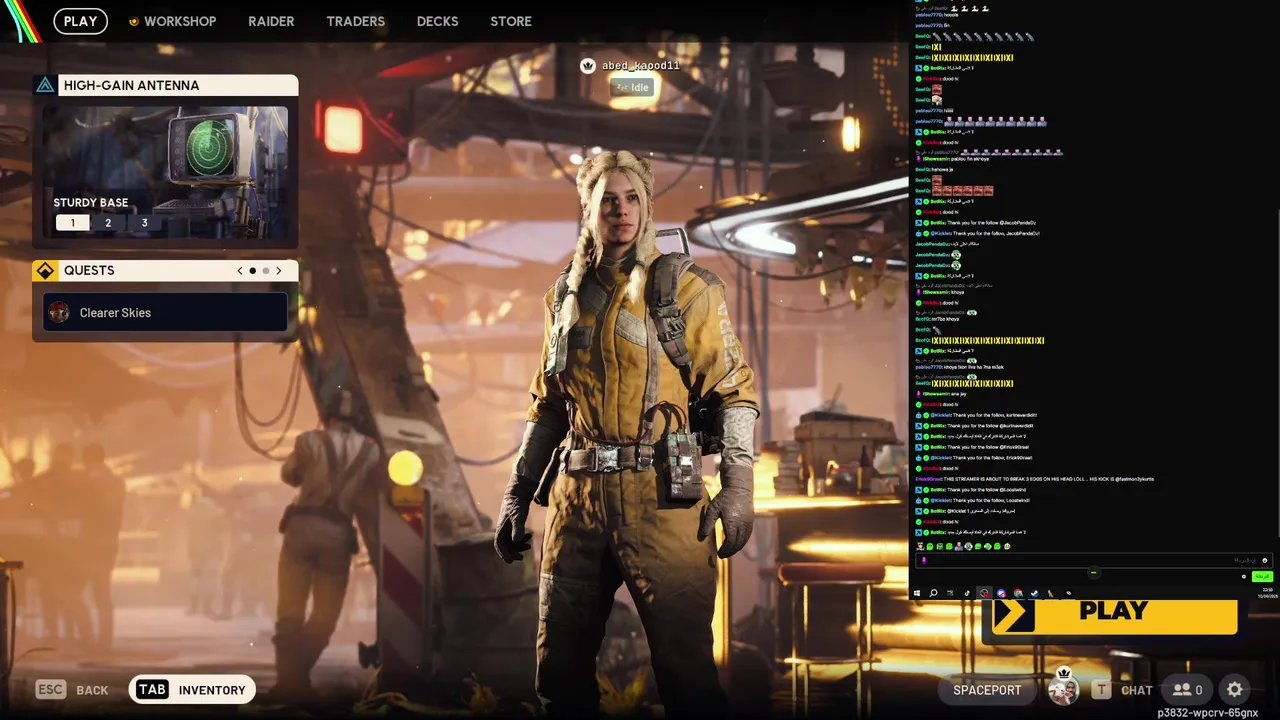Image resolution: width=1280 pixels, height=720 pixels.
Task: Click the chat message input field
Action: 1093,560
